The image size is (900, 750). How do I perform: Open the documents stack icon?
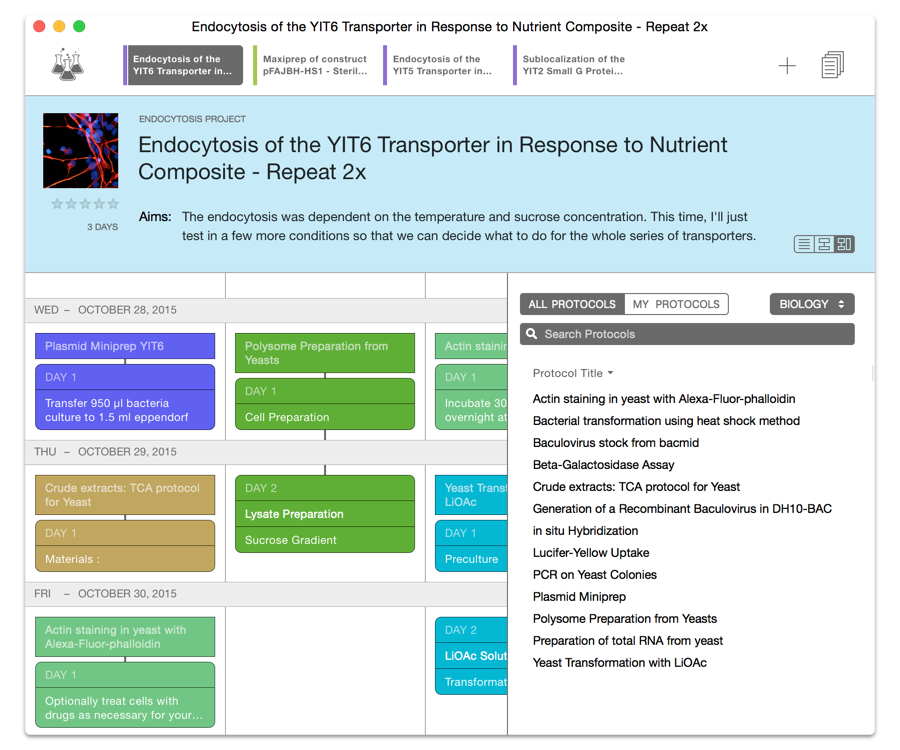click(832, 66)
